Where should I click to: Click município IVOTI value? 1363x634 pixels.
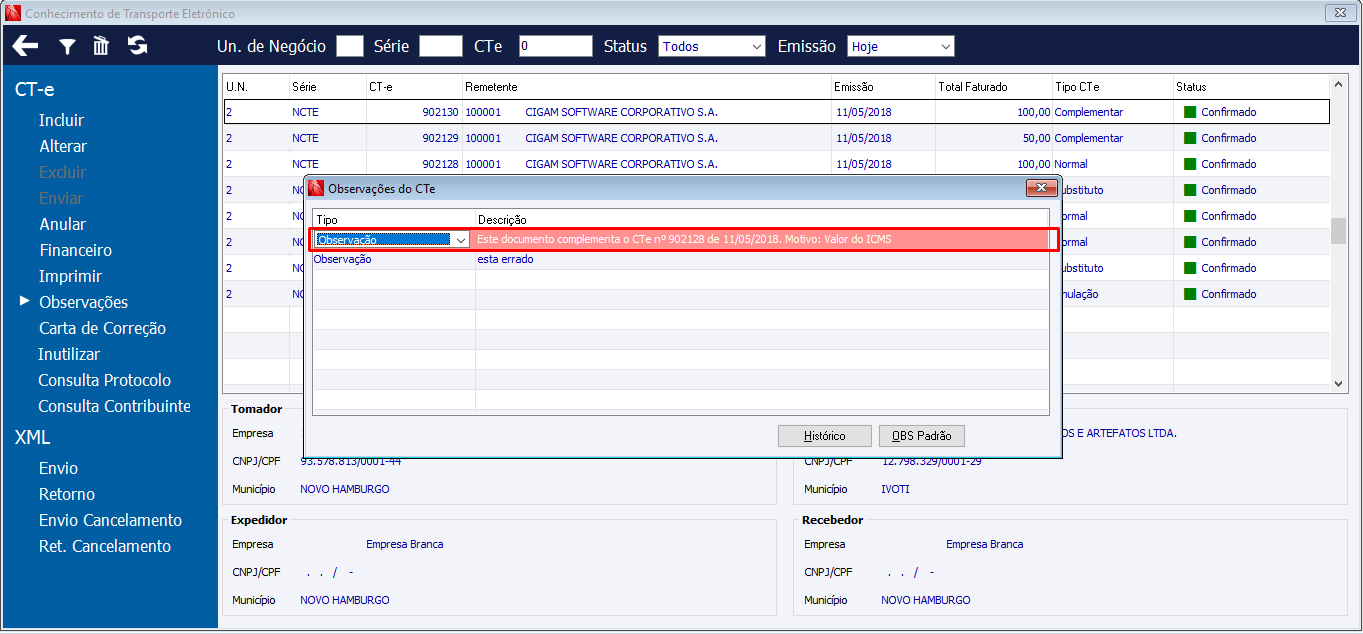pyautogui.click(x=895, y=490)
